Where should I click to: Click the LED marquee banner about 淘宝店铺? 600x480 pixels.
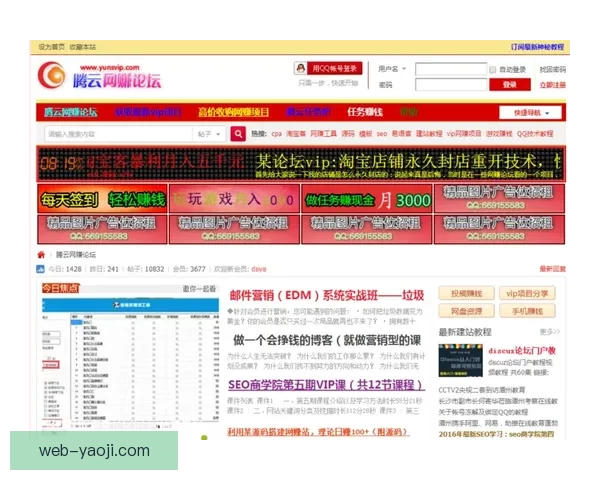(x=301, y=164)
